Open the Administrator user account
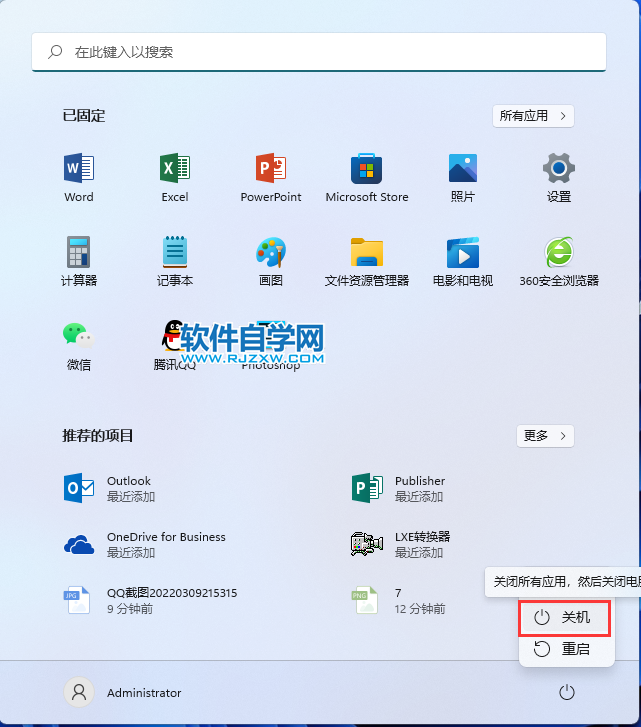 [122, 692]
